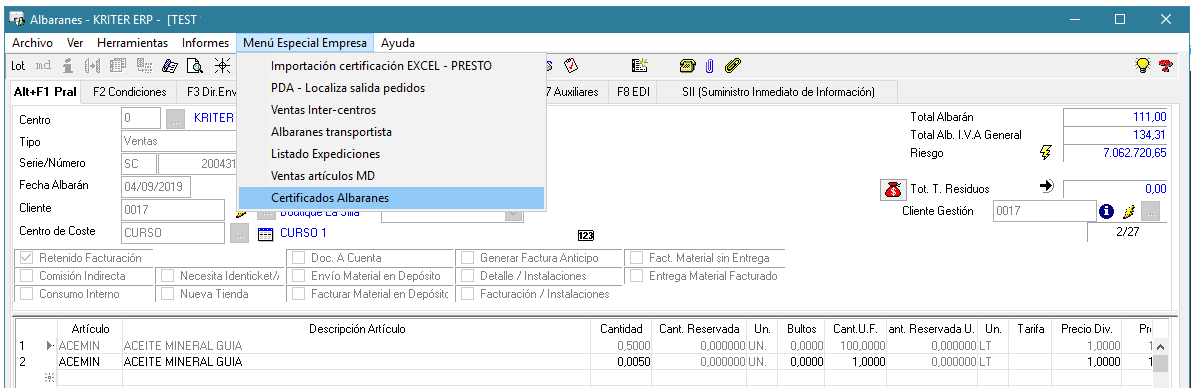Viewport: 1191px width, 388px height.
Task: Click the light bulb tips icon
Action: click(x=1142, y=66)
